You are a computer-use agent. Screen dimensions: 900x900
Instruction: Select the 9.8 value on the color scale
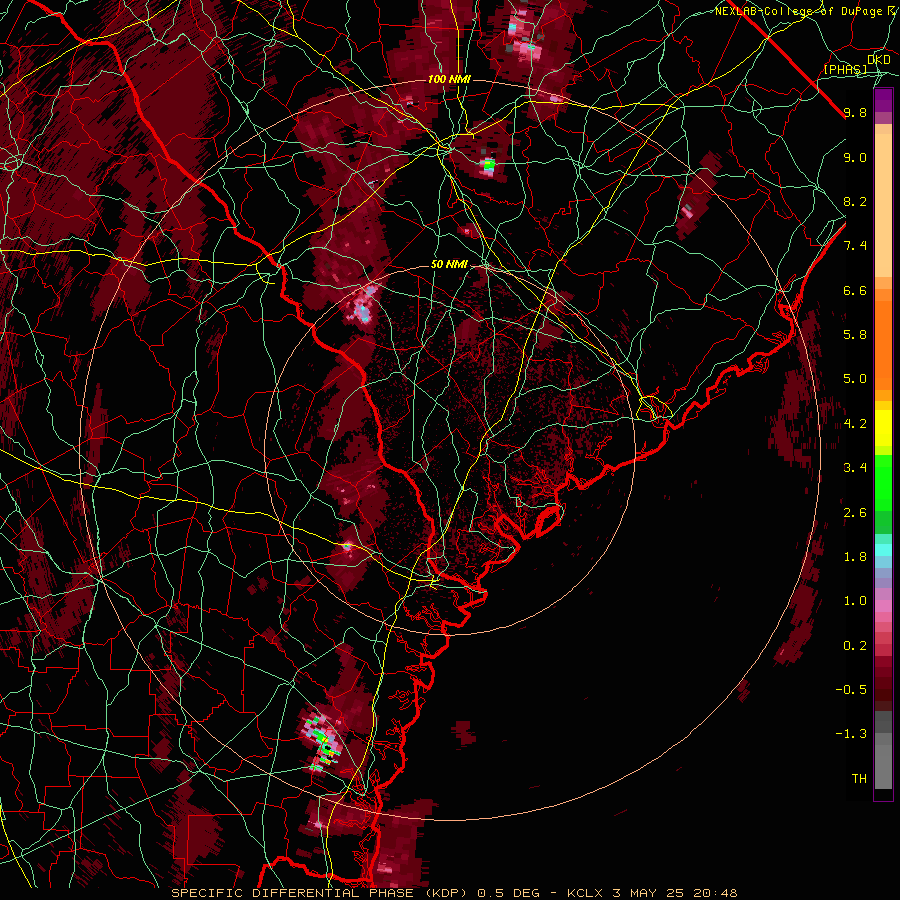[855, 112]
